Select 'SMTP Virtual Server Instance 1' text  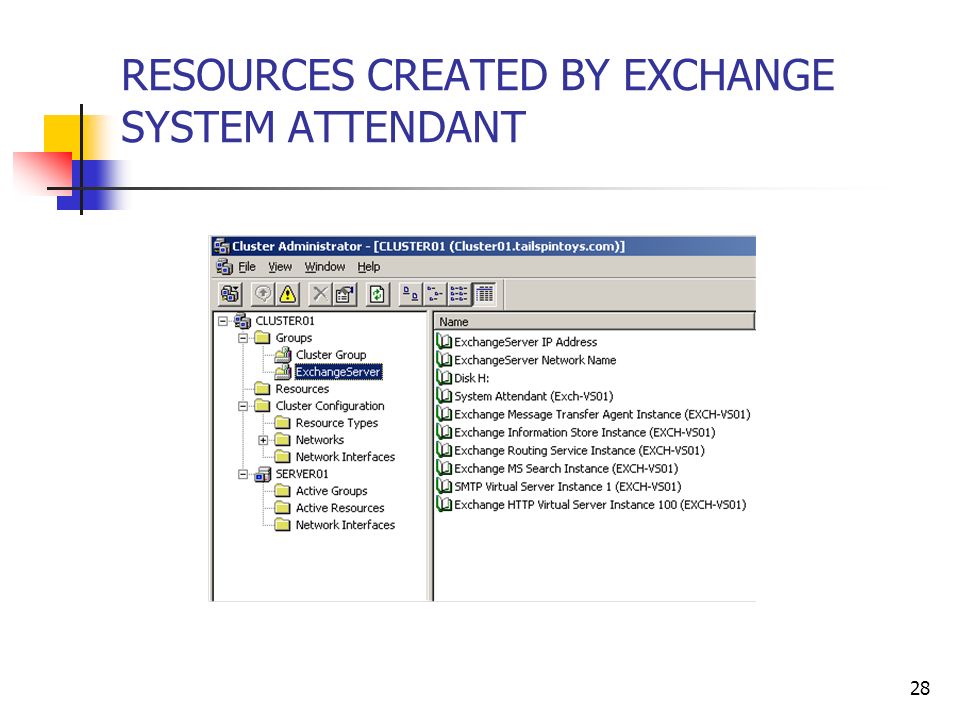coord(533,487)
